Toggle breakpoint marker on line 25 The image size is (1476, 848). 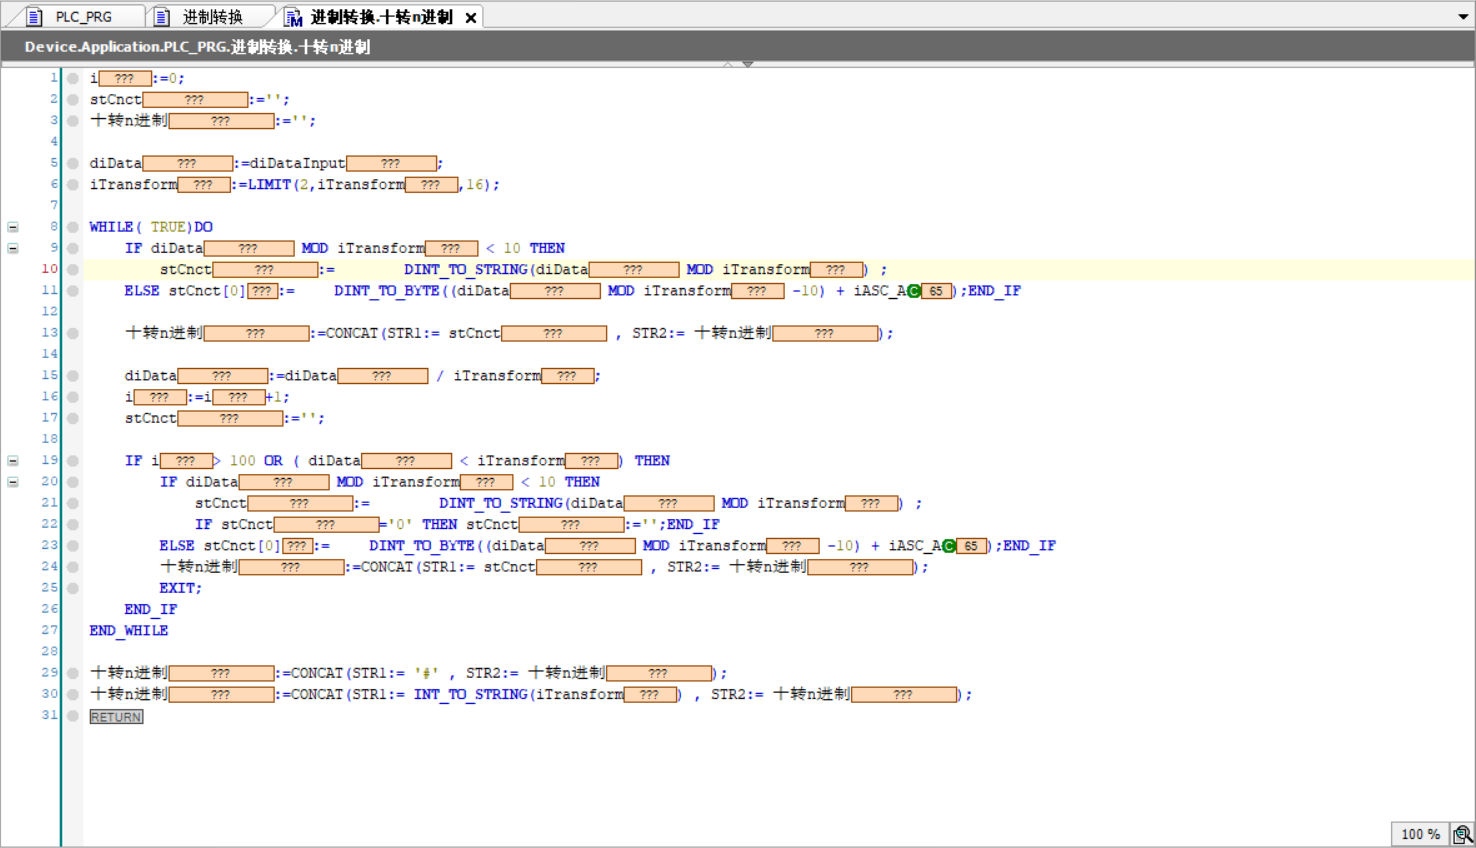pyautogui.click(x=73, y=588)
